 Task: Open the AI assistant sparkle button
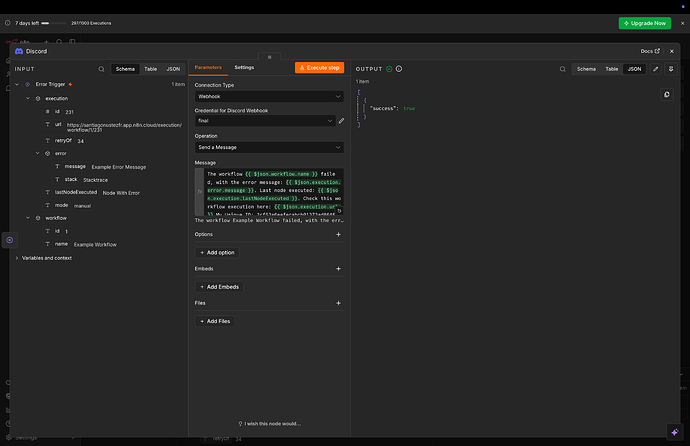(675, 432)
